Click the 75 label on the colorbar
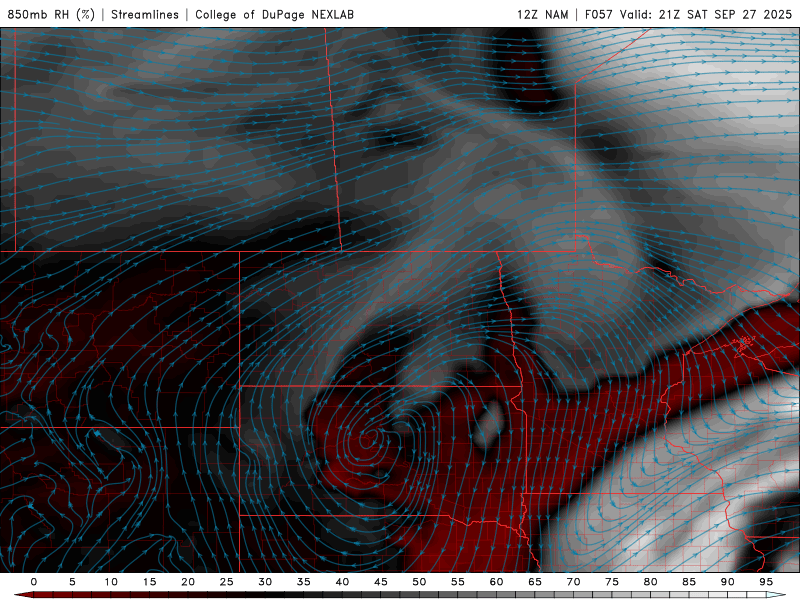The image size is (800, 600). click(x=612, y=582)
